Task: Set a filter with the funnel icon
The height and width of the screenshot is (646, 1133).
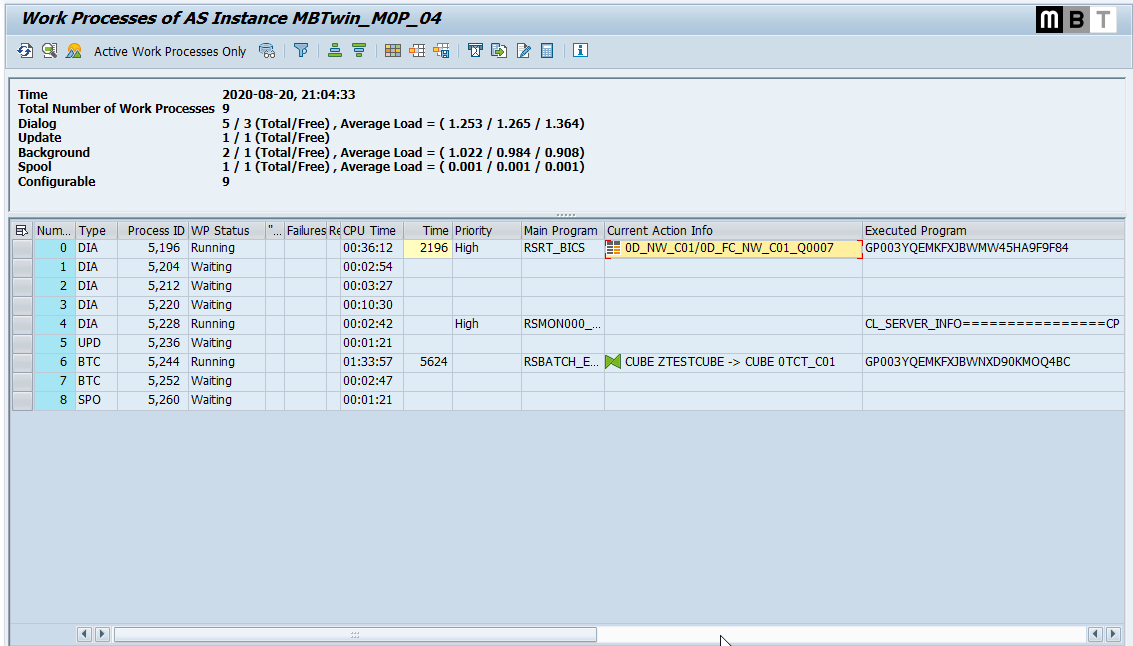Action: pyautogui.click(x=301, y=50)
